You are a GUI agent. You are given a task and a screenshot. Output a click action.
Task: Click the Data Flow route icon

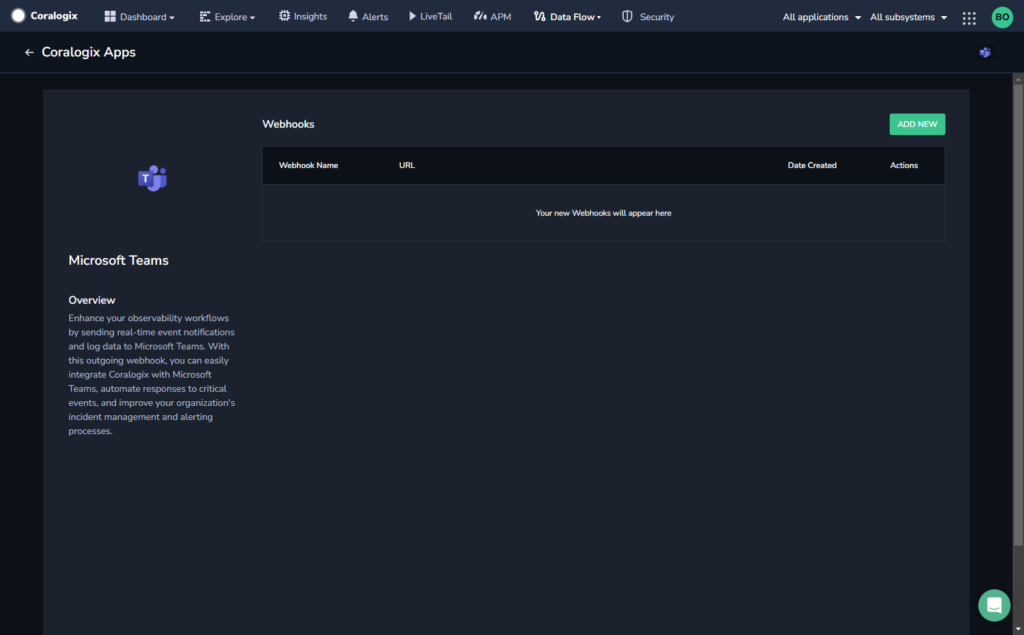[539, 16]
